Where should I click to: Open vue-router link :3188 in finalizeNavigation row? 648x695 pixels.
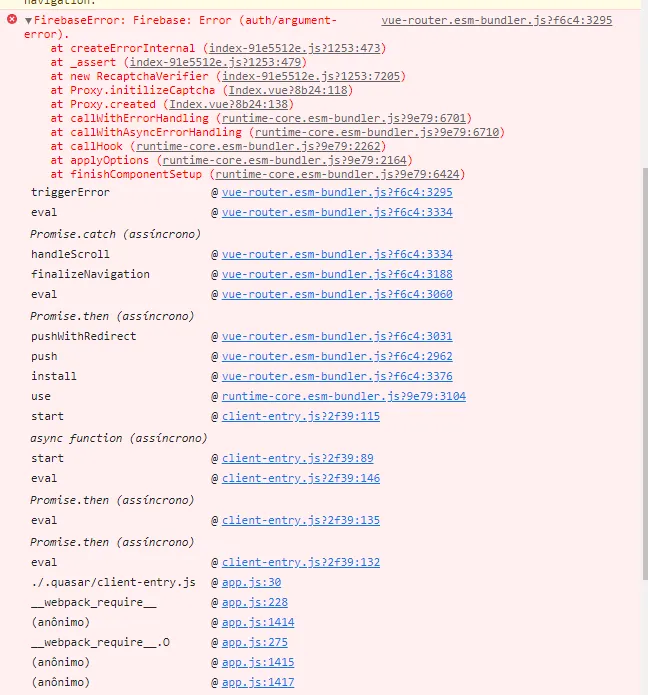[x=337, y=274]
